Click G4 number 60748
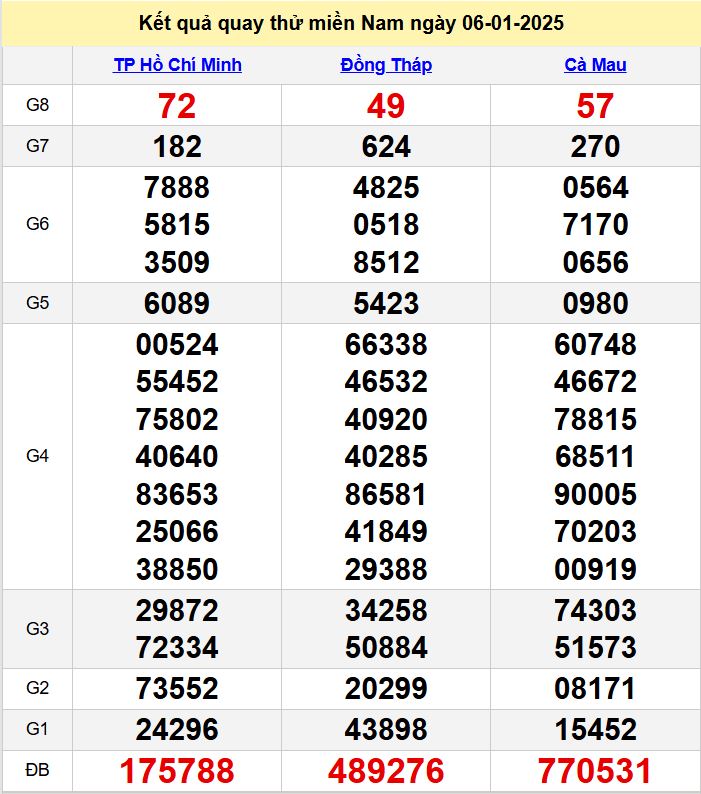 pos(595,344)
